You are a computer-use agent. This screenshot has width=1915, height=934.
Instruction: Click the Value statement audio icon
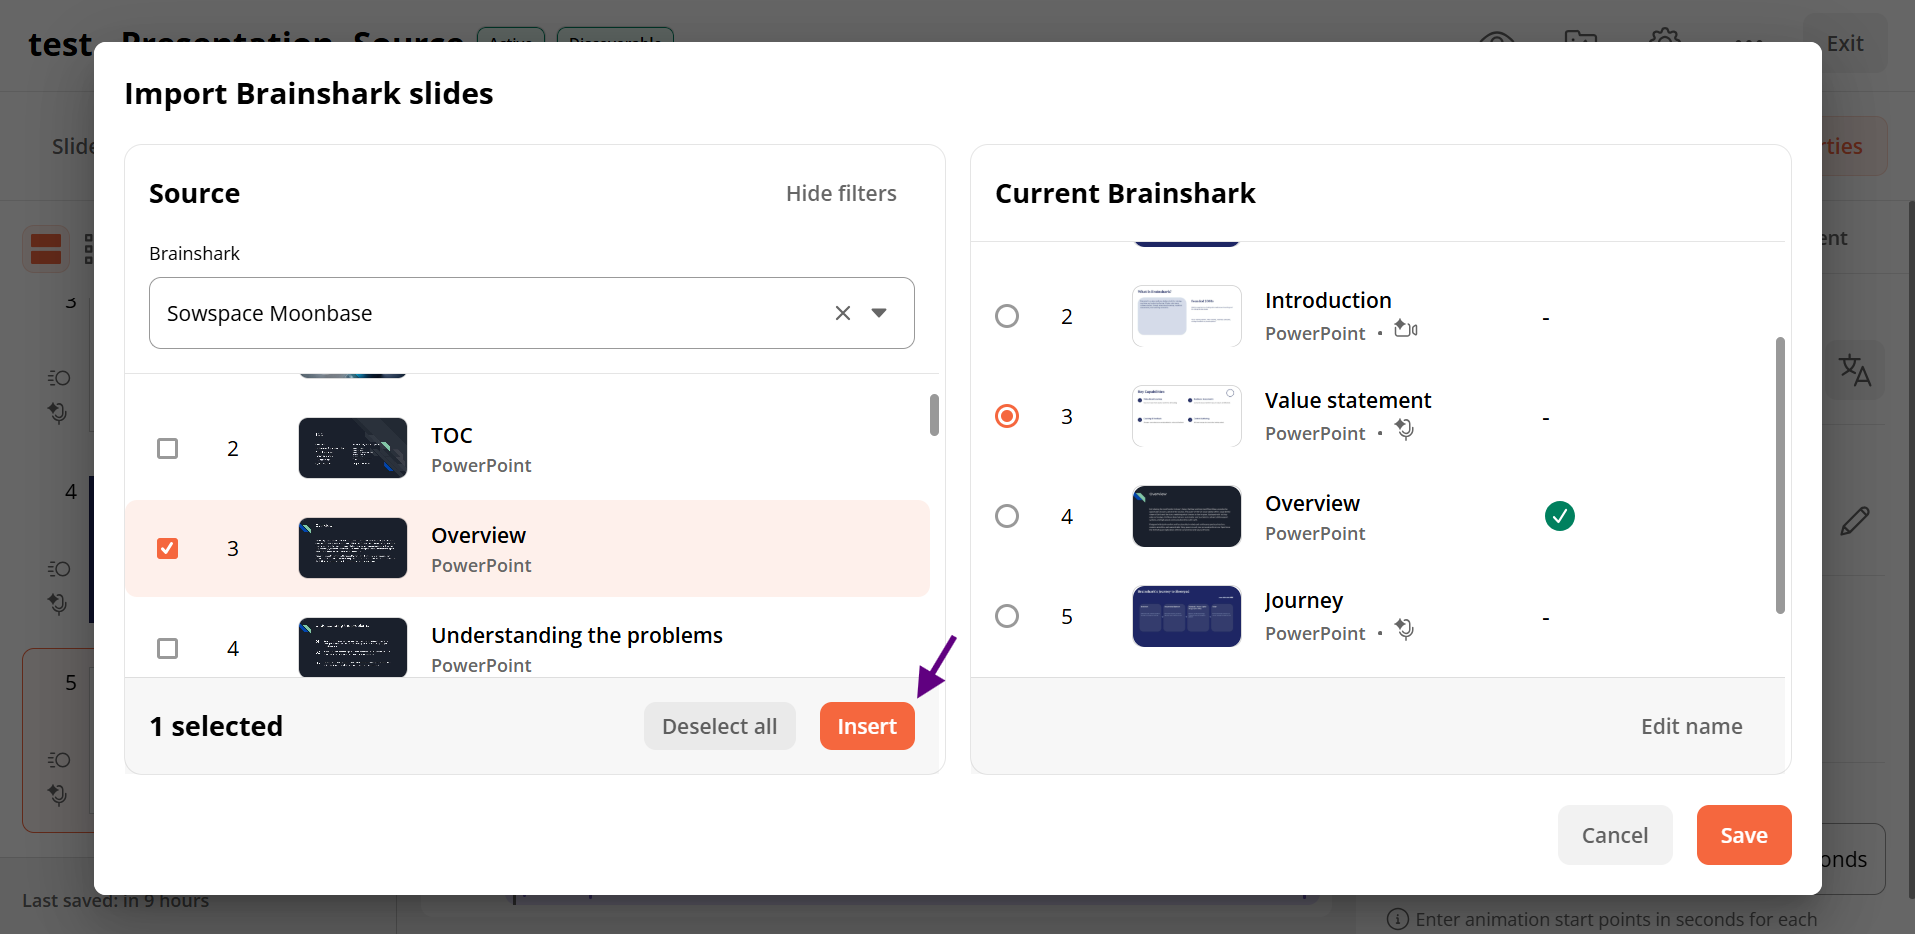click(x=1405, y=429)
